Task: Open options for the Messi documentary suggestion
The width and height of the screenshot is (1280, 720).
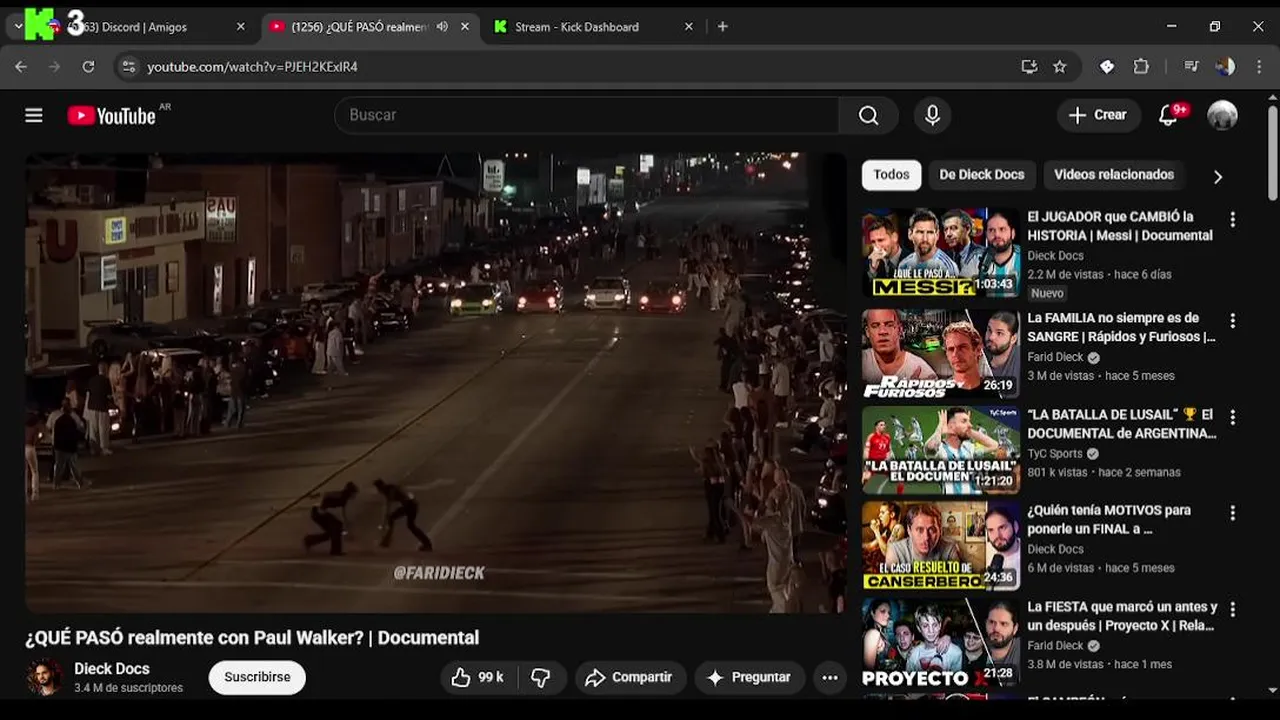Action: coord(1232,219)
